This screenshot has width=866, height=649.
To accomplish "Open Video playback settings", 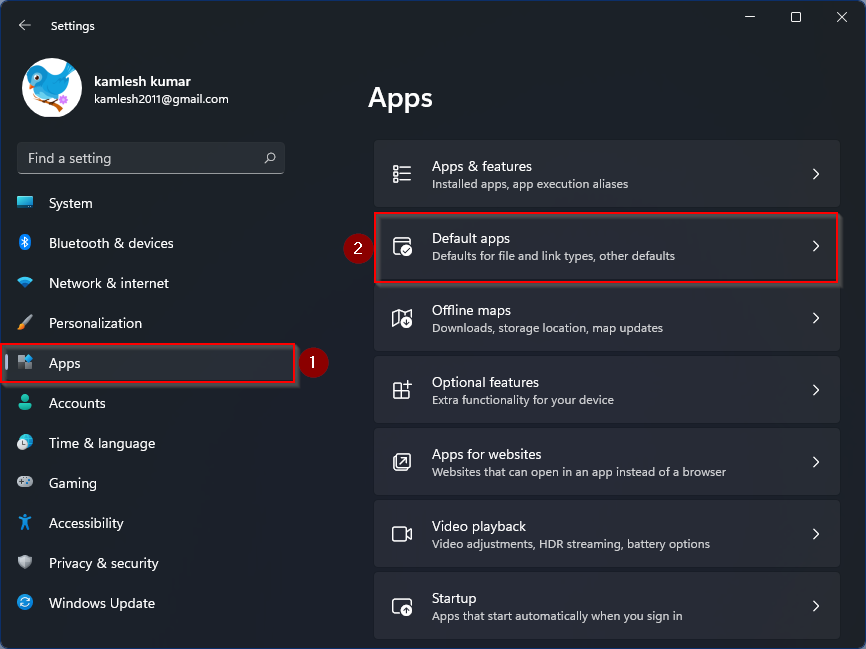I will tap(606, 534).
